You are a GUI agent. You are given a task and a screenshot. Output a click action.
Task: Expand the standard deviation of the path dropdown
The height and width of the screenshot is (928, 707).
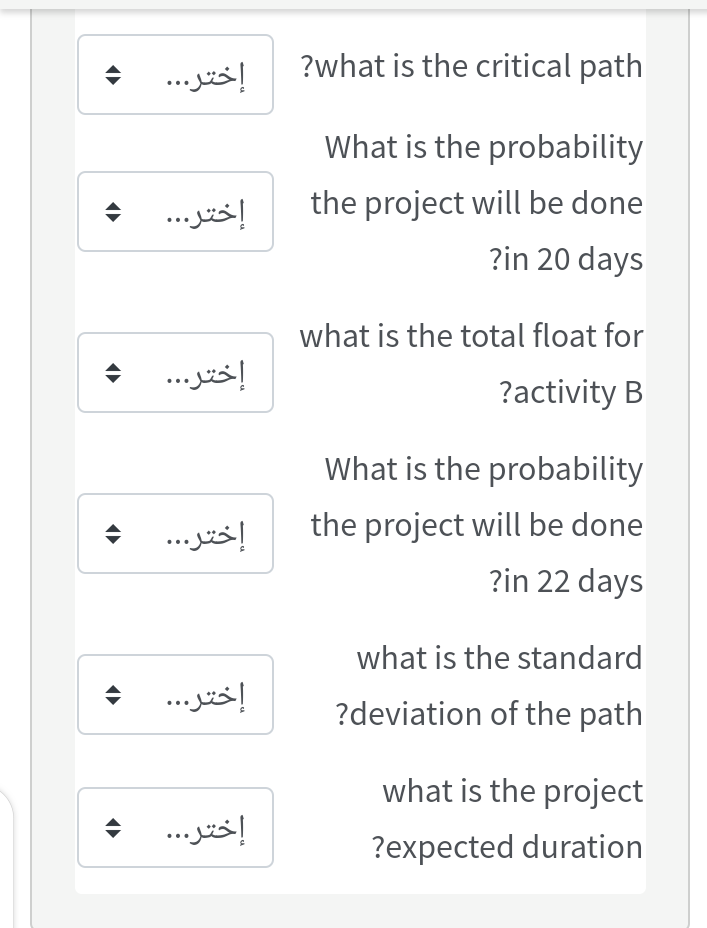[x=175, y=694]
